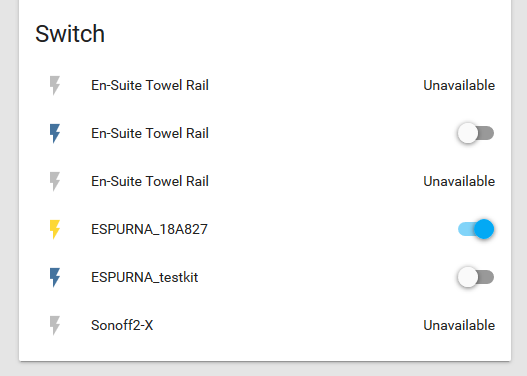Click the Unavailable status of Sonoff2-X

pos(459,325)
